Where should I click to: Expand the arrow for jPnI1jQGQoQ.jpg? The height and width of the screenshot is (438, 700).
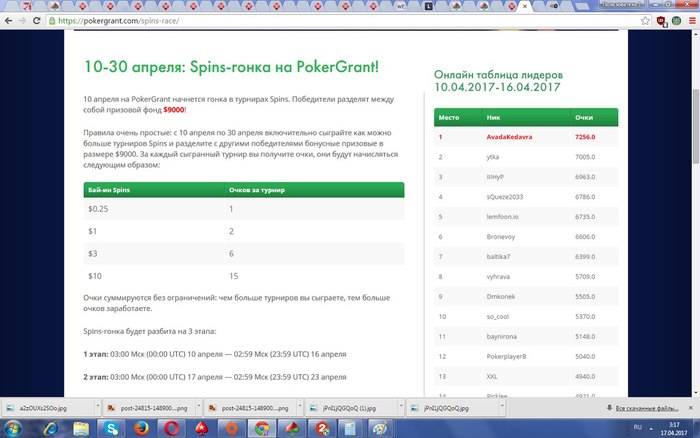[502, 407]
